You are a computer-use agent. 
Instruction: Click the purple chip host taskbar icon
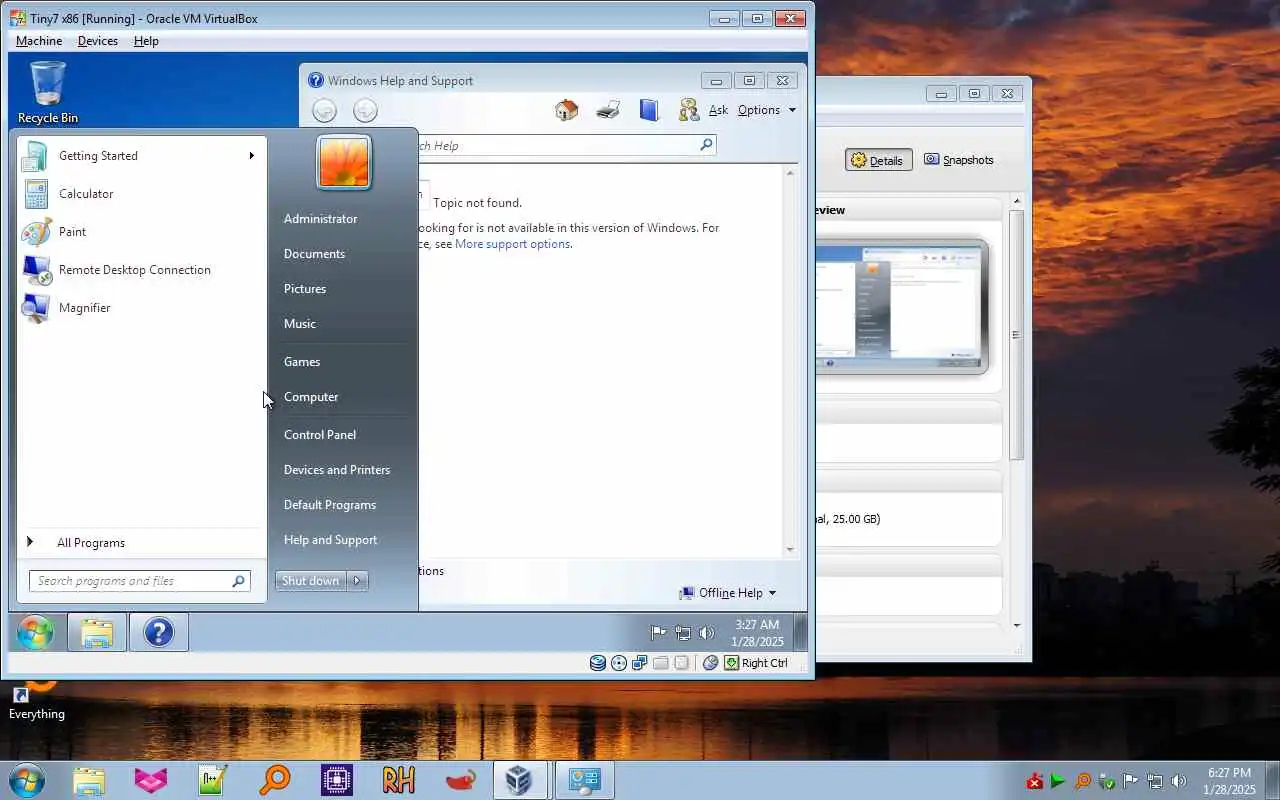tap(336, 780)
